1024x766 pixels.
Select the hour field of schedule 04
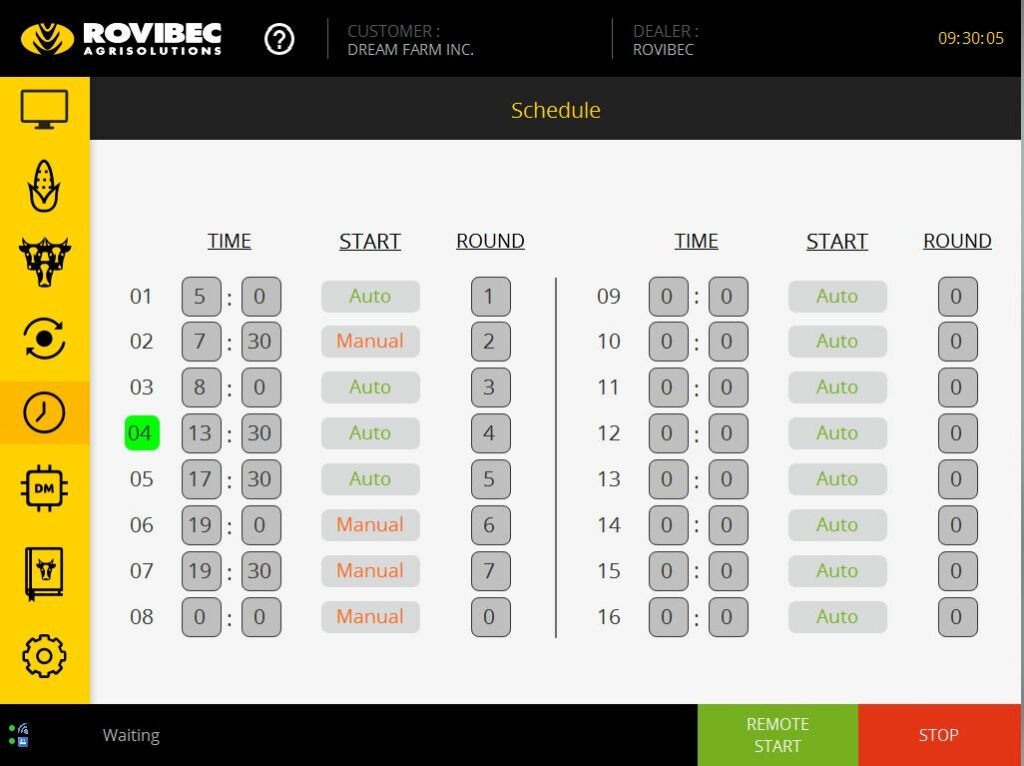pyautogui.click(x=201, y=433)
